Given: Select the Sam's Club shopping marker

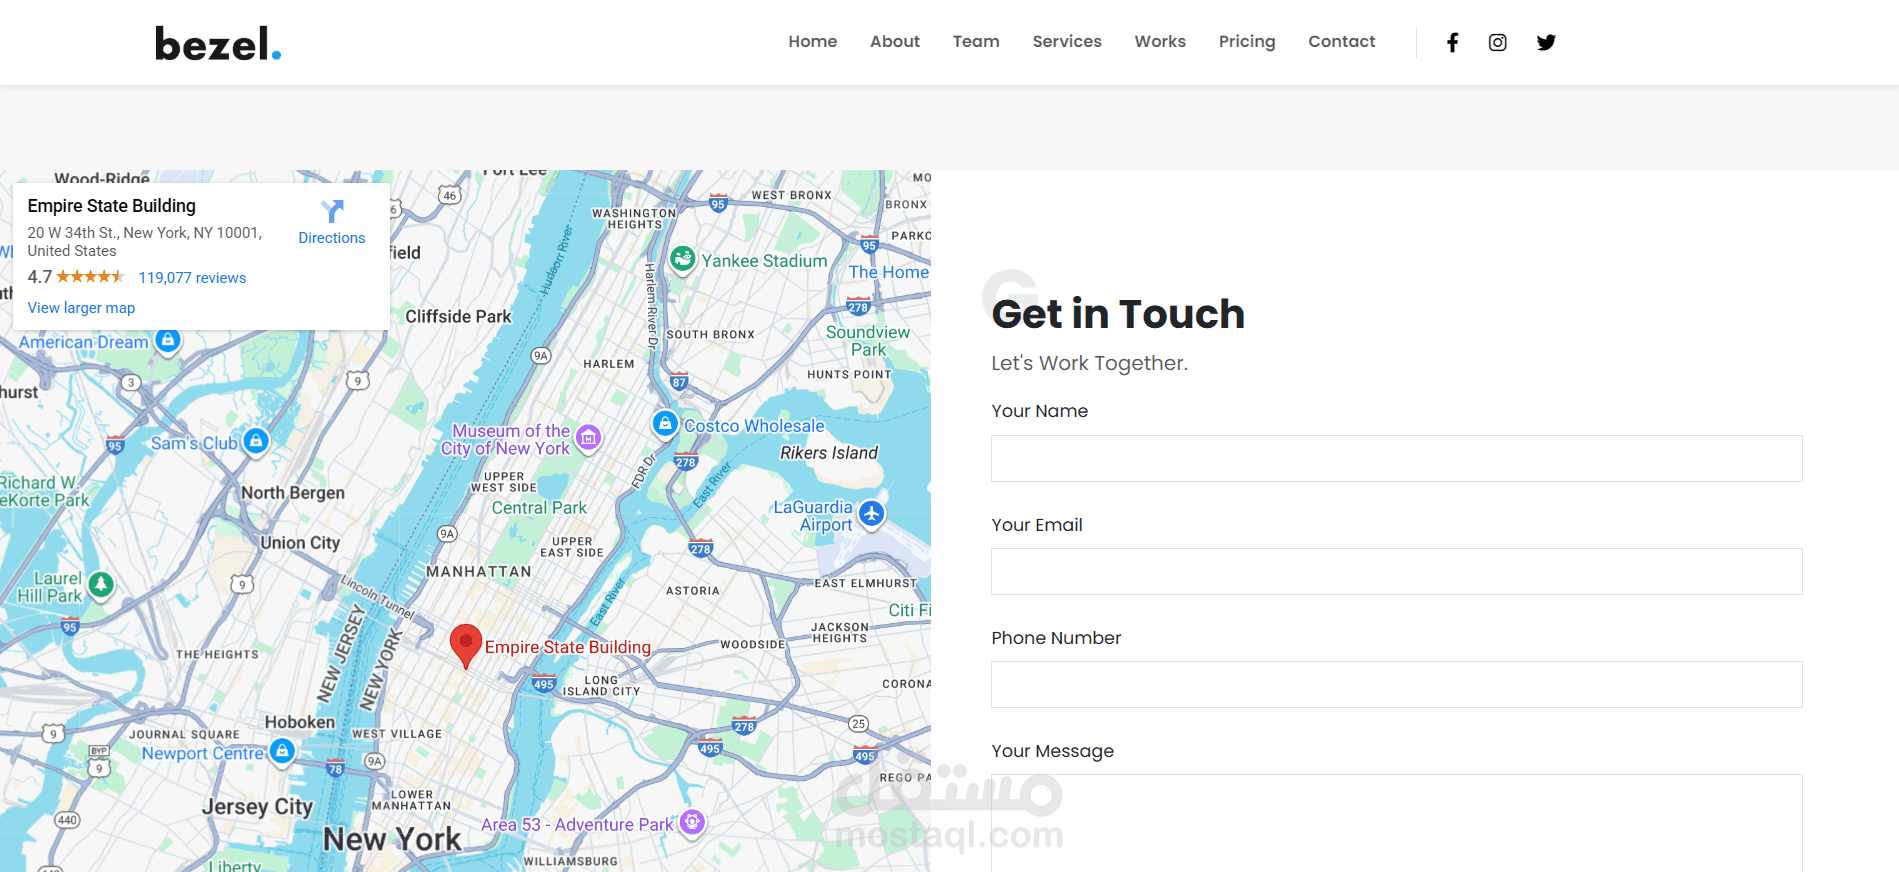Looking at the screenshot, I should click(x=256, y=441).
